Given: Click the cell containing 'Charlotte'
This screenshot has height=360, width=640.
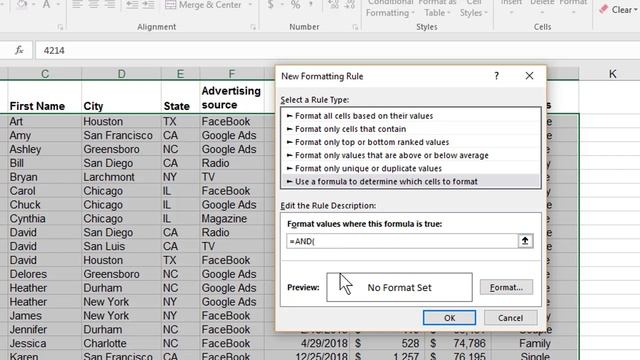Looking at the screenshot, I should tap(122, 344).
